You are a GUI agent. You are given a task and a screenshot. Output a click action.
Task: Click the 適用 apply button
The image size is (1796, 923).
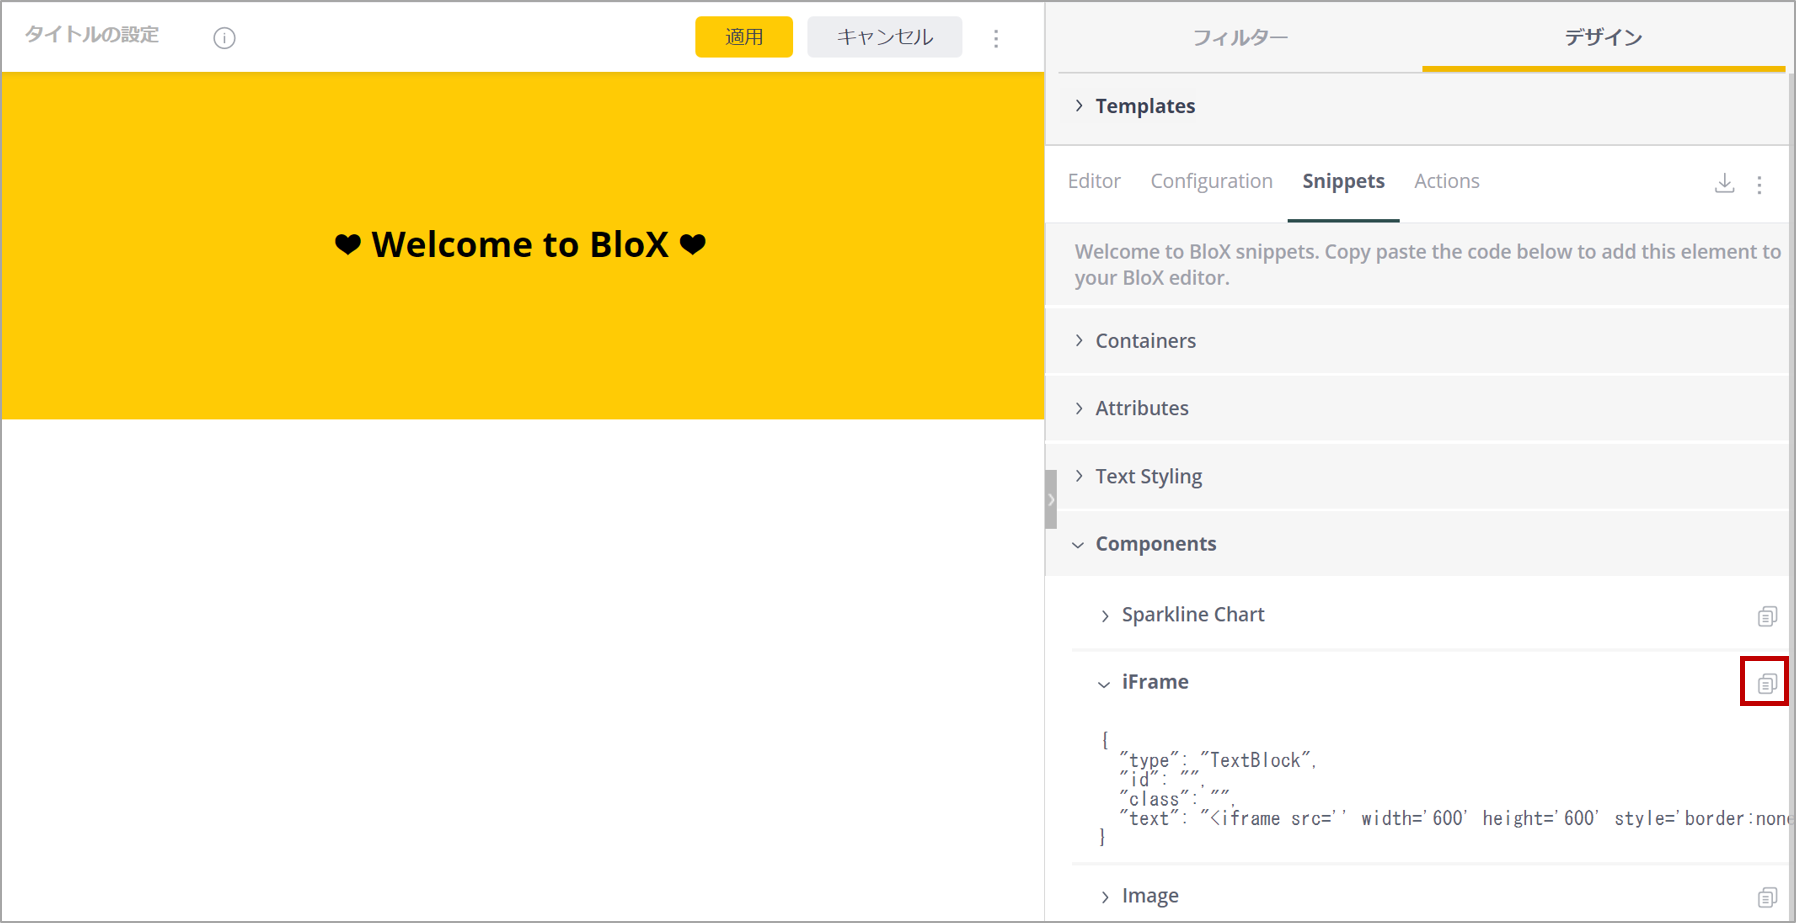pos(744,37)
